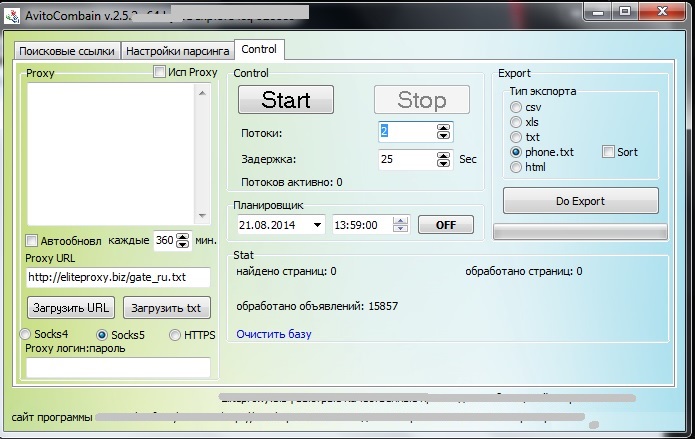Enable the Исп Proxy checkbox
Viewport: 695px width, 439px height.
pyautogui.click(x=159, y=72)
